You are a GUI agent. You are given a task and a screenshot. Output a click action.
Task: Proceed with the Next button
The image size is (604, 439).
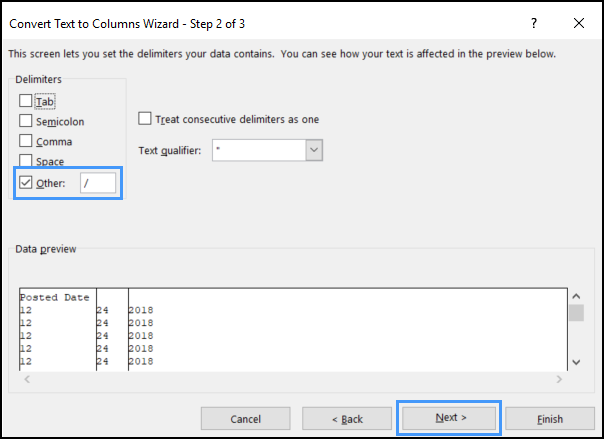click(449, 418)
